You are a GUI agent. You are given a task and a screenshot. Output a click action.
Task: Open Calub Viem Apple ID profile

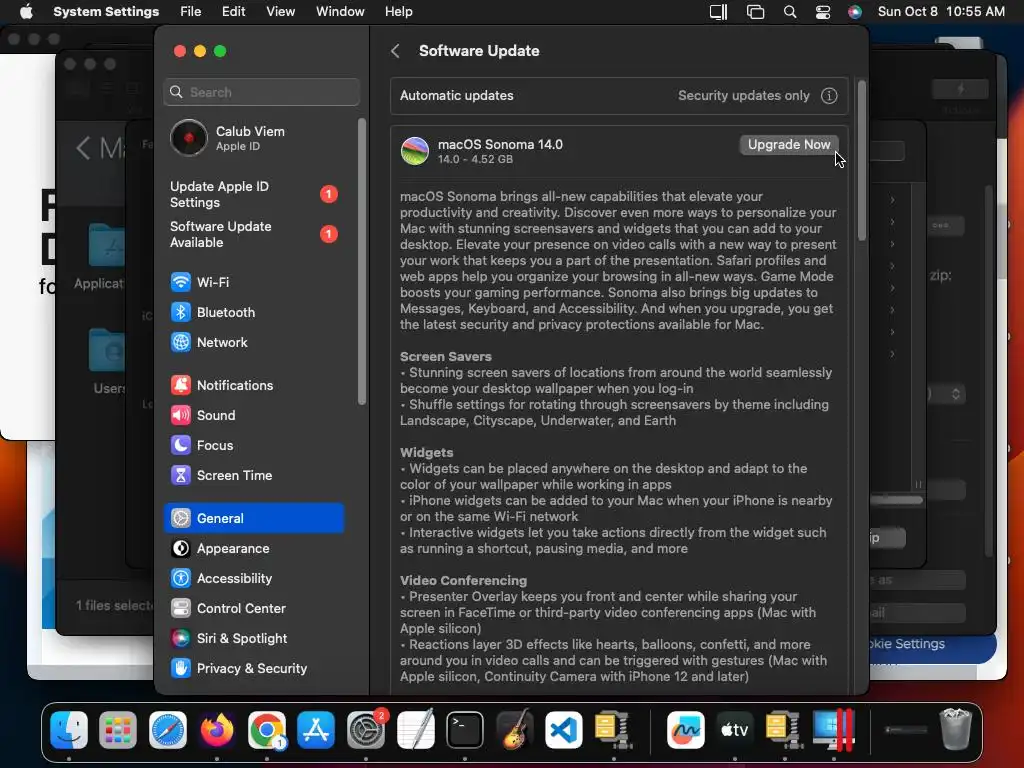(255, 138)
